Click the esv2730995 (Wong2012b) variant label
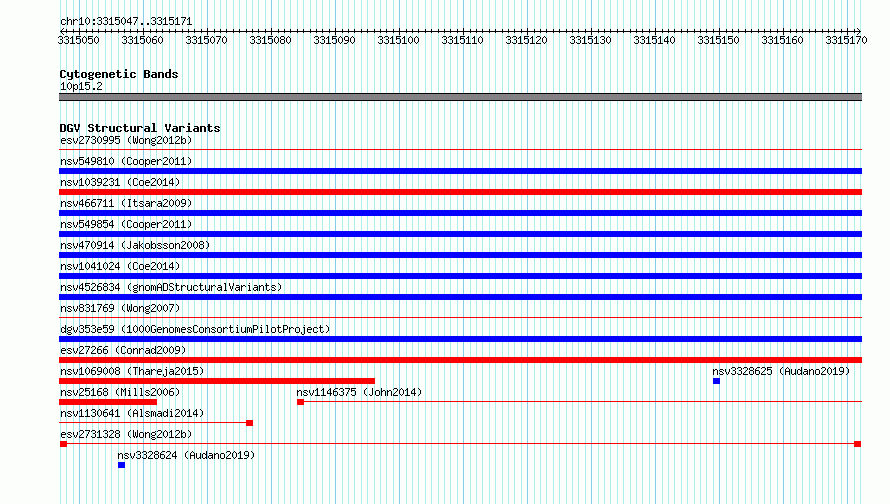The width and height of the screenshot is (890, 504). pos(126,140)
